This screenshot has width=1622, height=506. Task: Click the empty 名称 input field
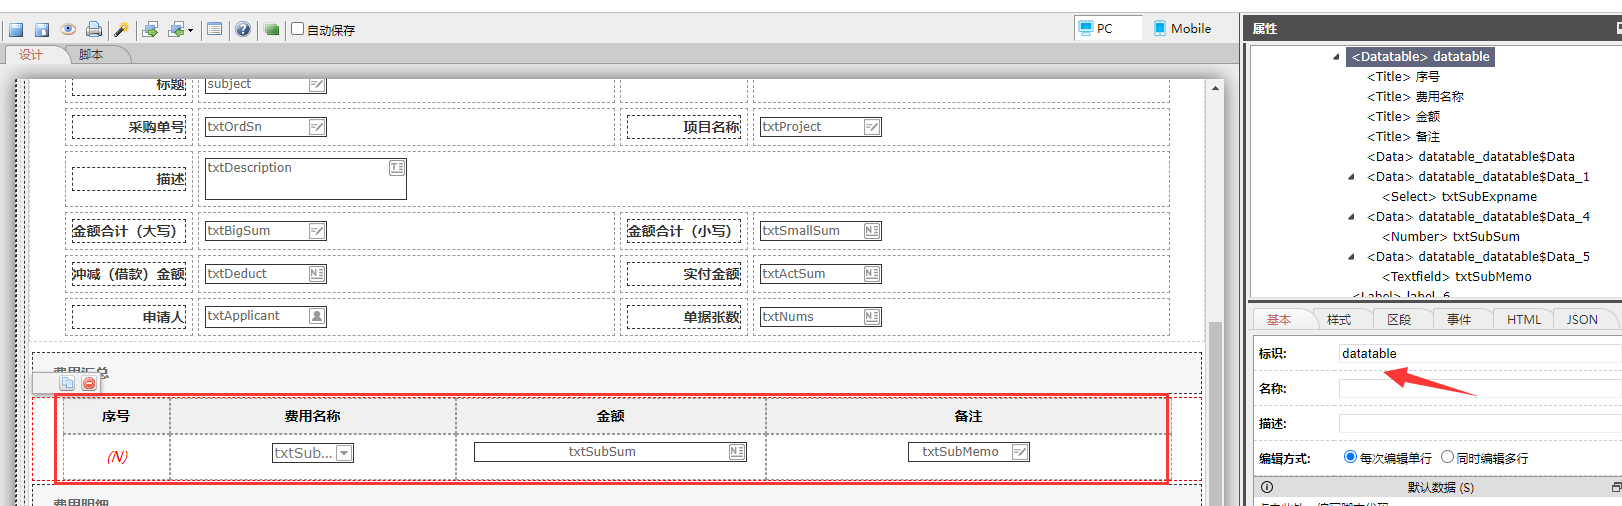1480,388
